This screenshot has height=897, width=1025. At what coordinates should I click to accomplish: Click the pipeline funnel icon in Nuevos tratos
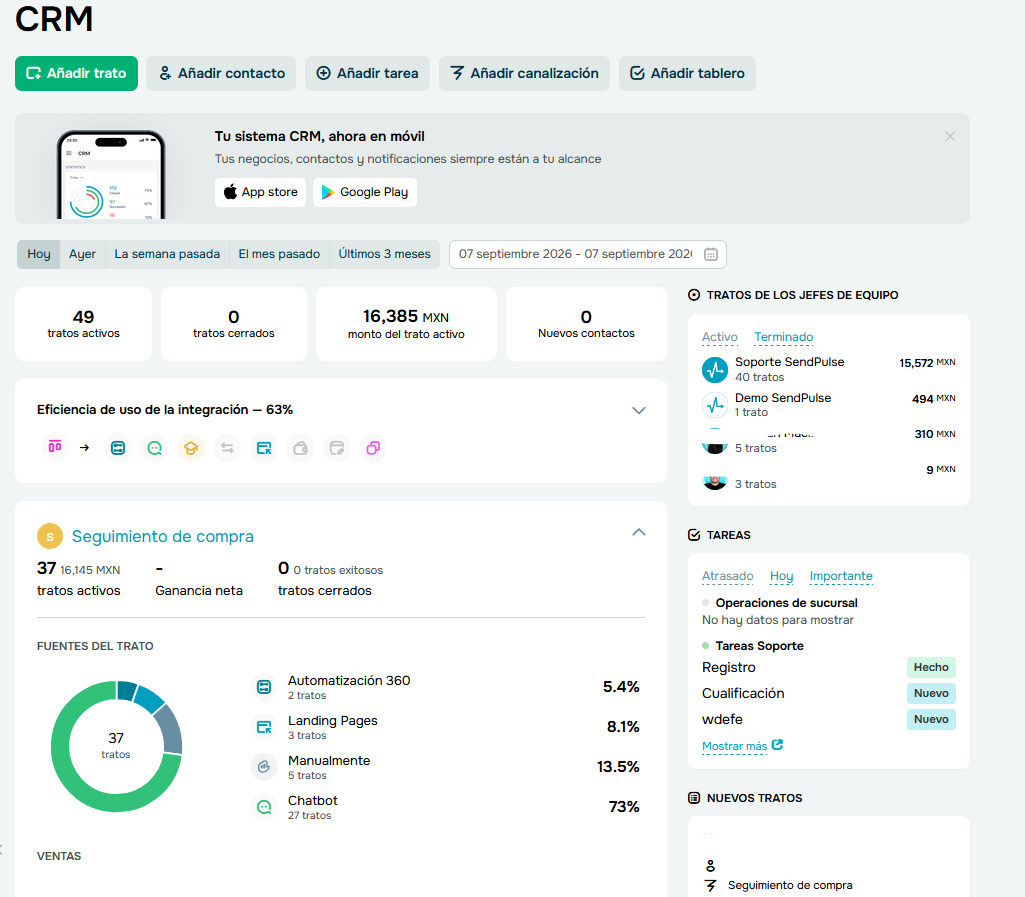click(x=711, y=886)
